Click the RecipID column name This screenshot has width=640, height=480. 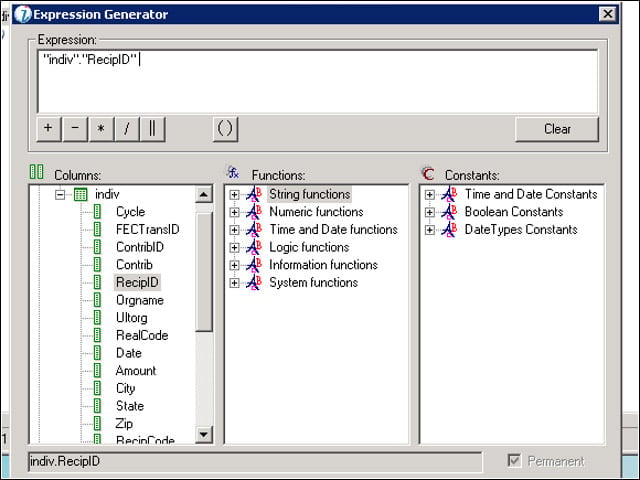tap(137, 282)
